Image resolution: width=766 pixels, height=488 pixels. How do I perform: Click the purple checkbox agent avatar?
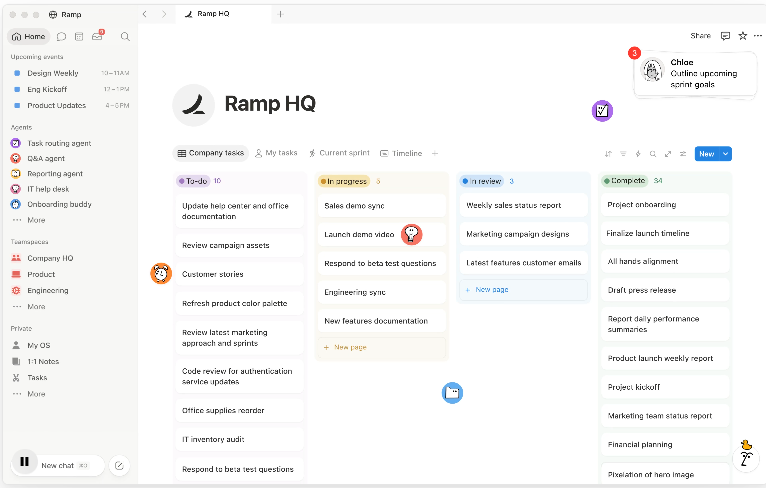(602, 111)
